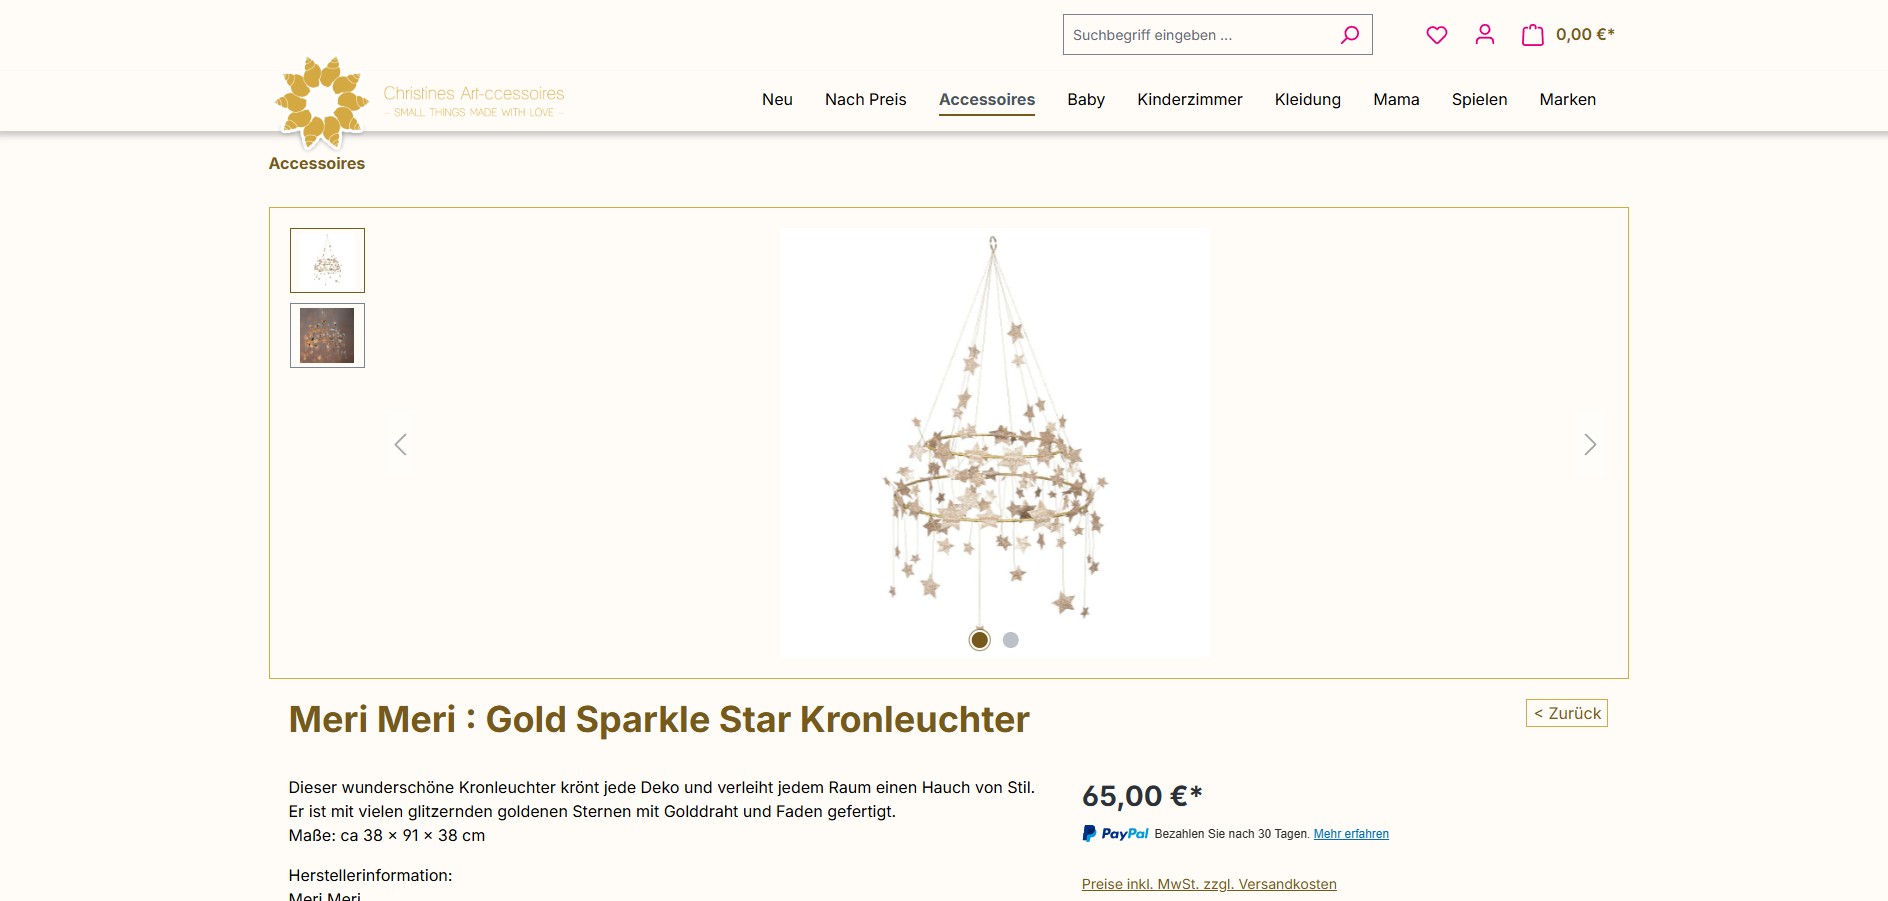
Task: Open the Marken menu category
Action: (1567, 100)
